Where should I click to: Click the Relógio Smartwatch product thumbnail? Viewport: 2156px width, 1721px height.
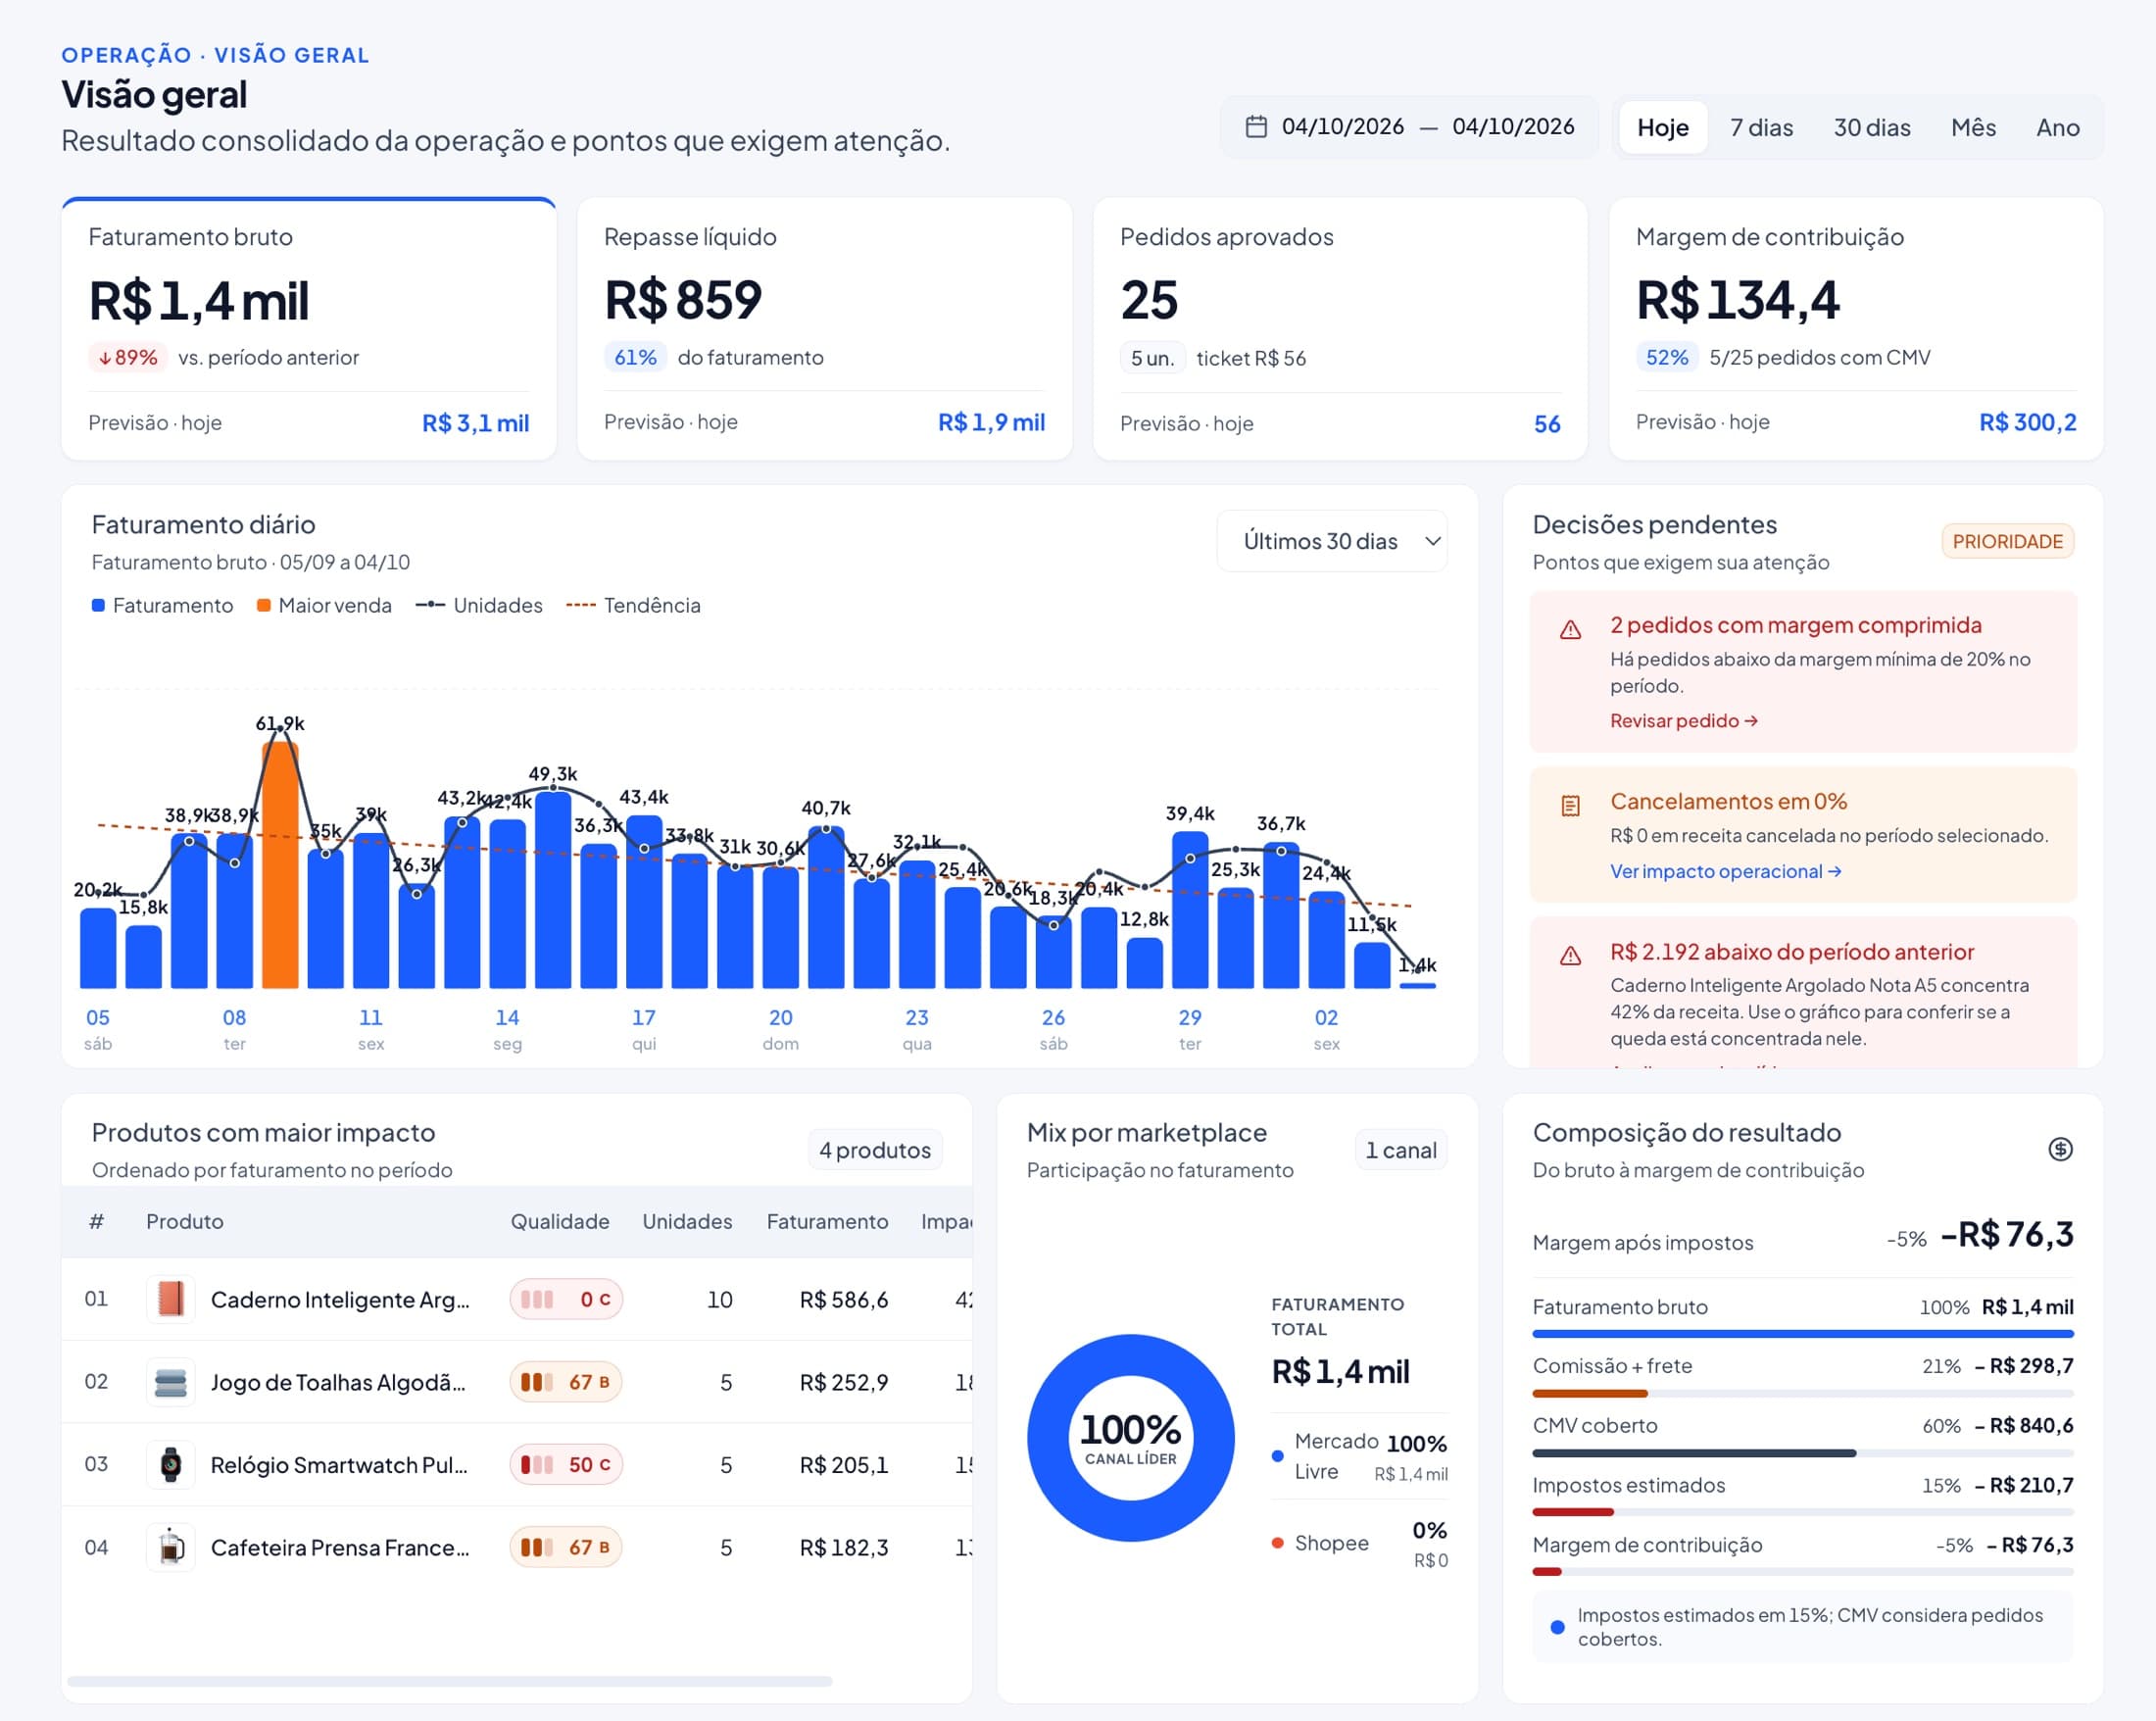[171, 1464]
